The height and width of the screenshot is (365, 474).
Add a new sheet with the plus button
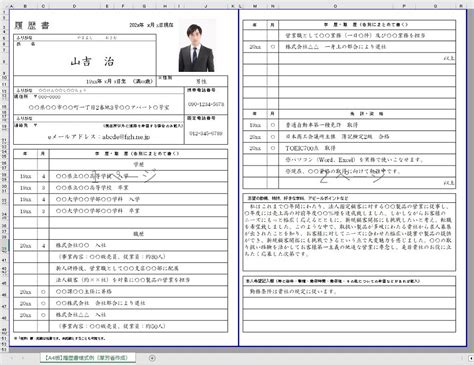coord(152,358)
